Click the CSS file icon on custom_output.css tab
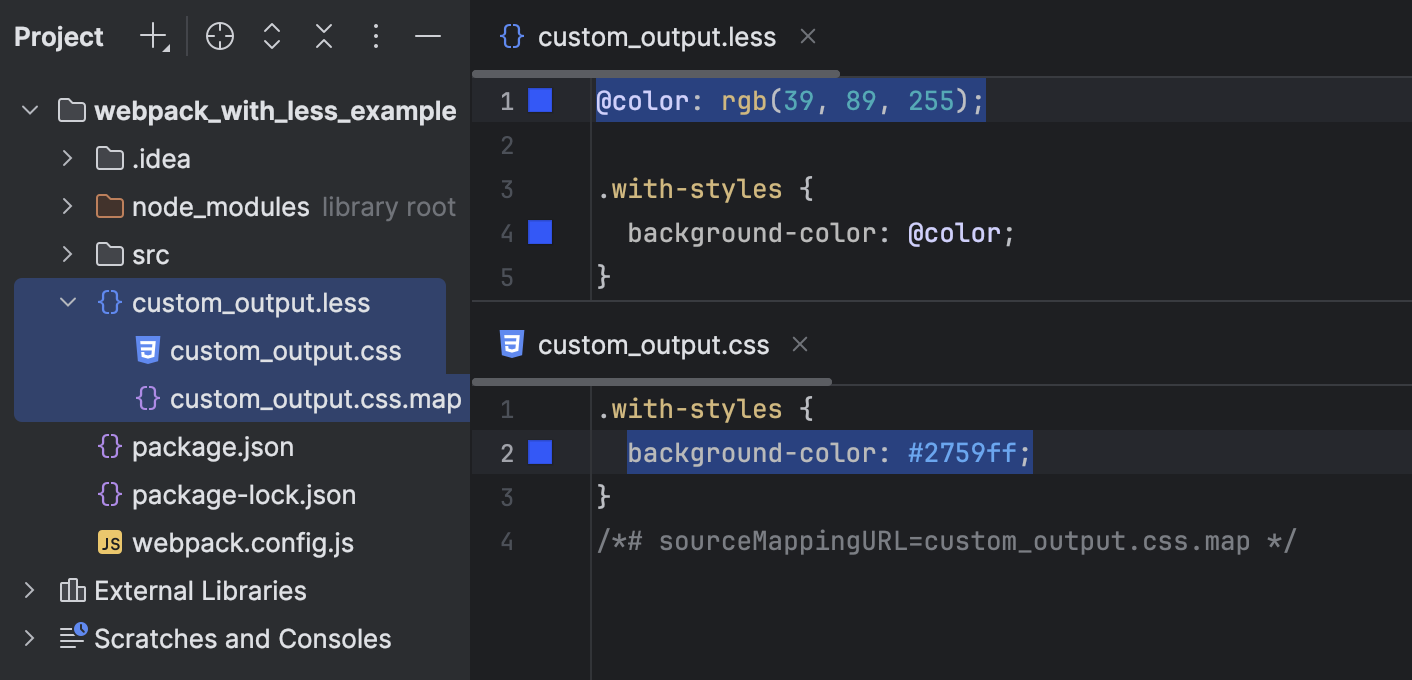The width and height of the screenshot is (1412, 680). tap(511, 344)
